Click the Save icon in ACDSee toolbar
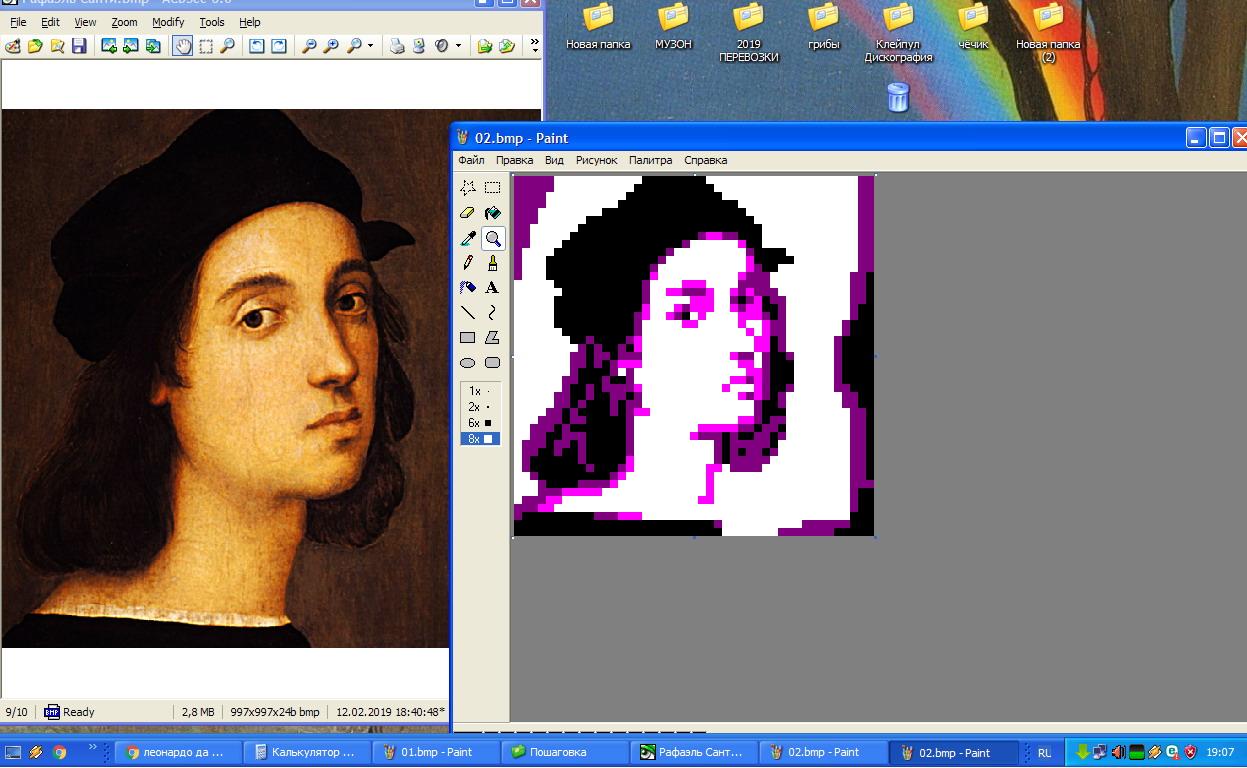The height and width of the screenshot is (768, 1247). [79, 46]
